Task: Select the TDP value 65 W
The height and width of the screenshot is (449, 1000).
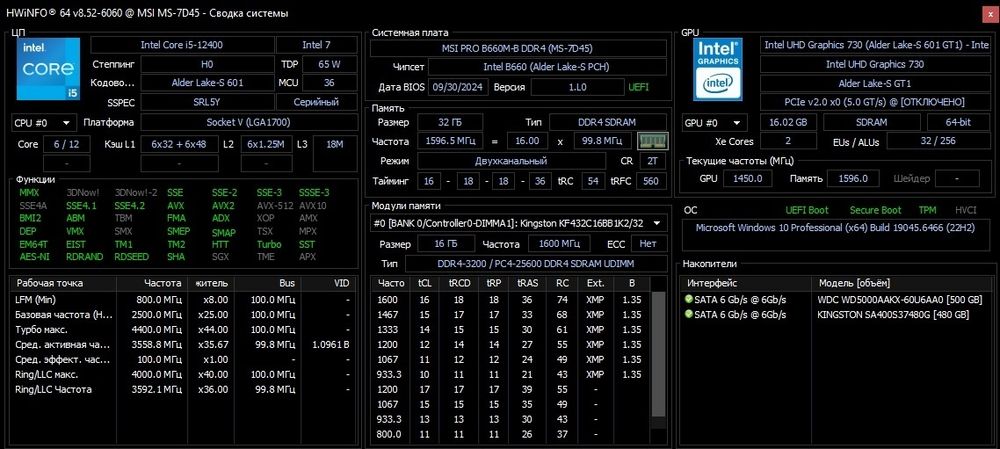Action: 329,64
